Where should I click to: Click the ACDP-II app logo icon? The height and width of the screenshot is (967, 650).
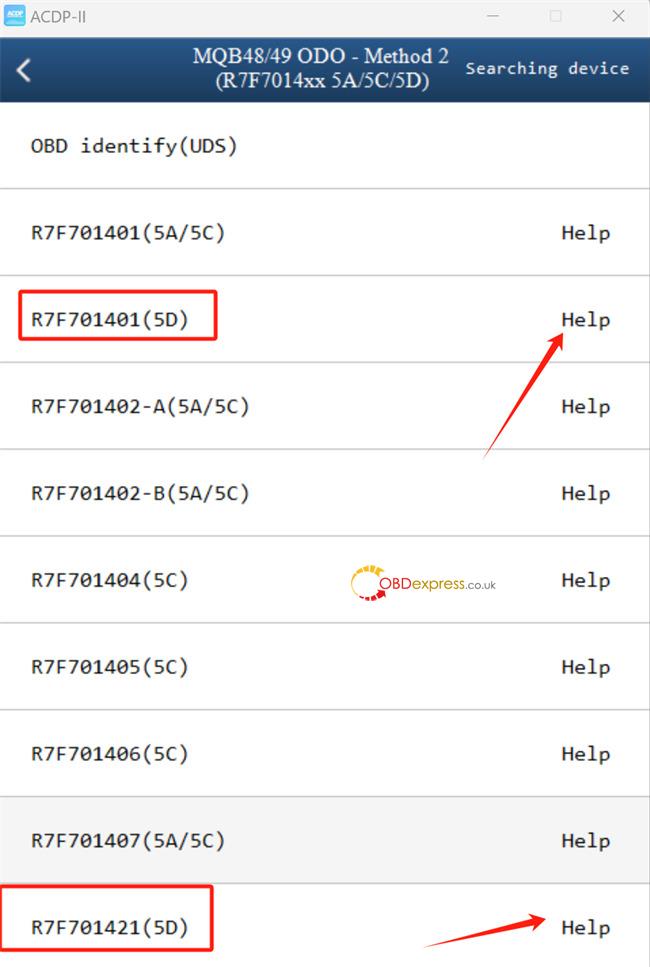15,15
